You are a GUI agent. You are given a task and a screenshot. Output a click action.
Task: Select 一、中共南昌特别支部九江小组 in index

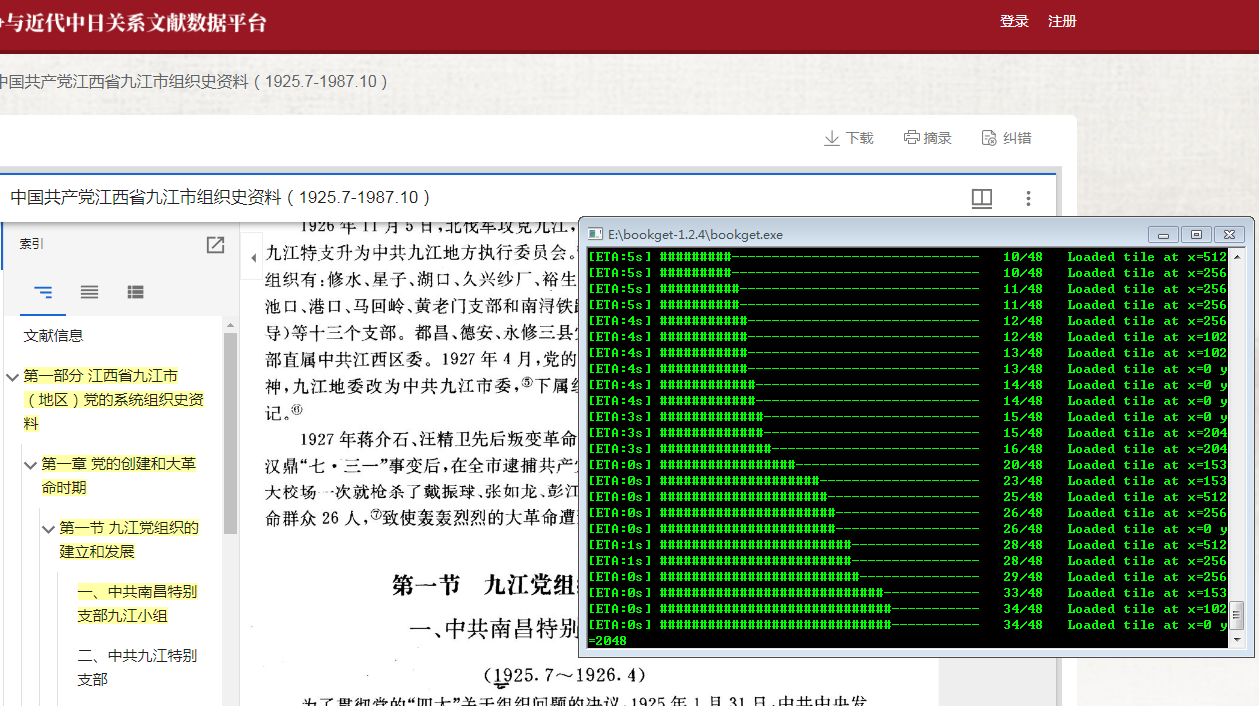137,603
